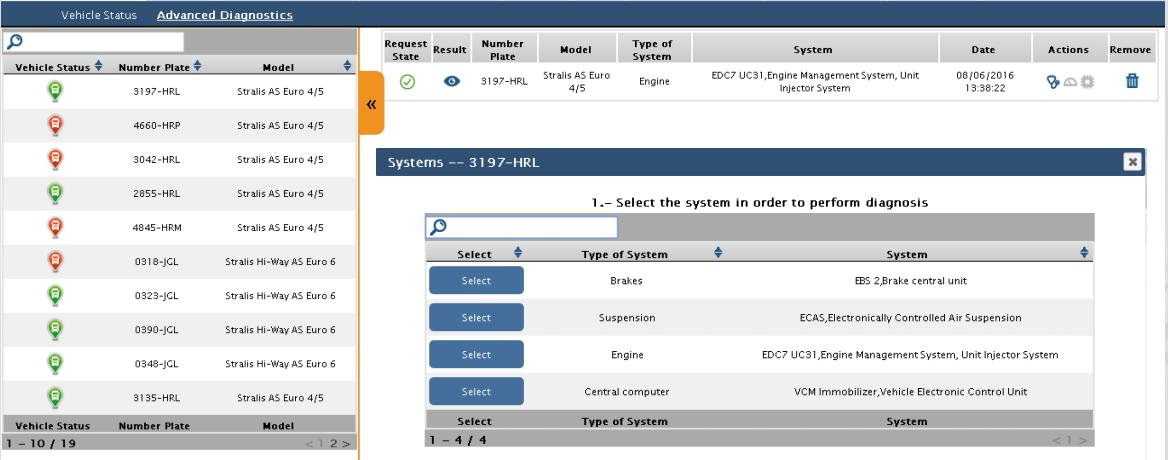1168x460 pixels.
Task: Click previous page arrow in vehicle list
Action: (309, 444)
